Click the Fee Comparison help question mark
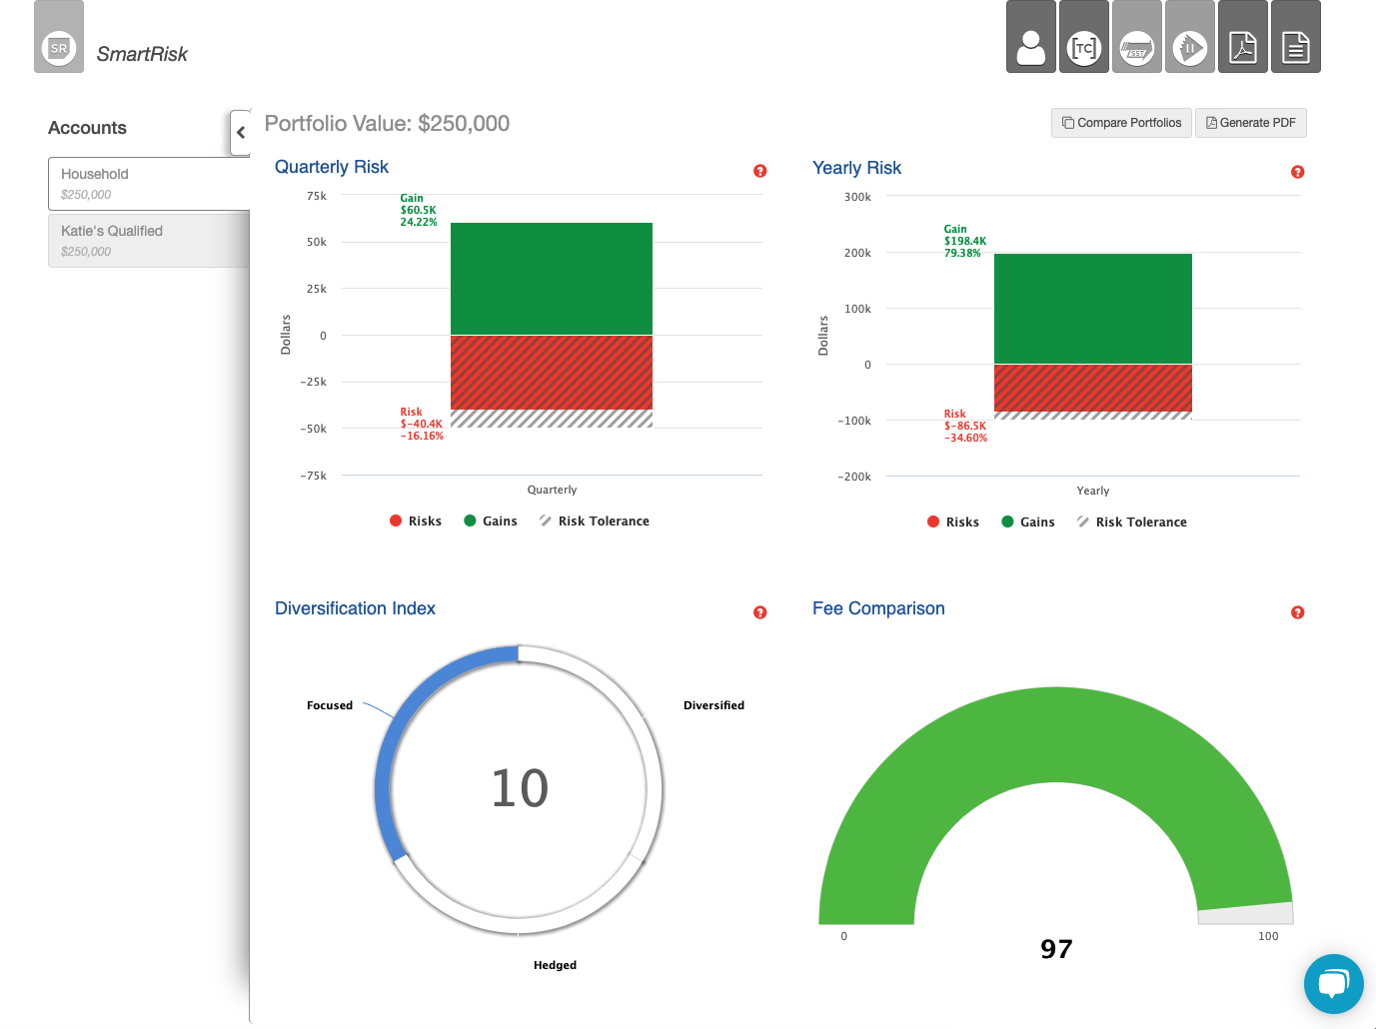This screenshot has height=1029, width=1376. [1297, 612]
